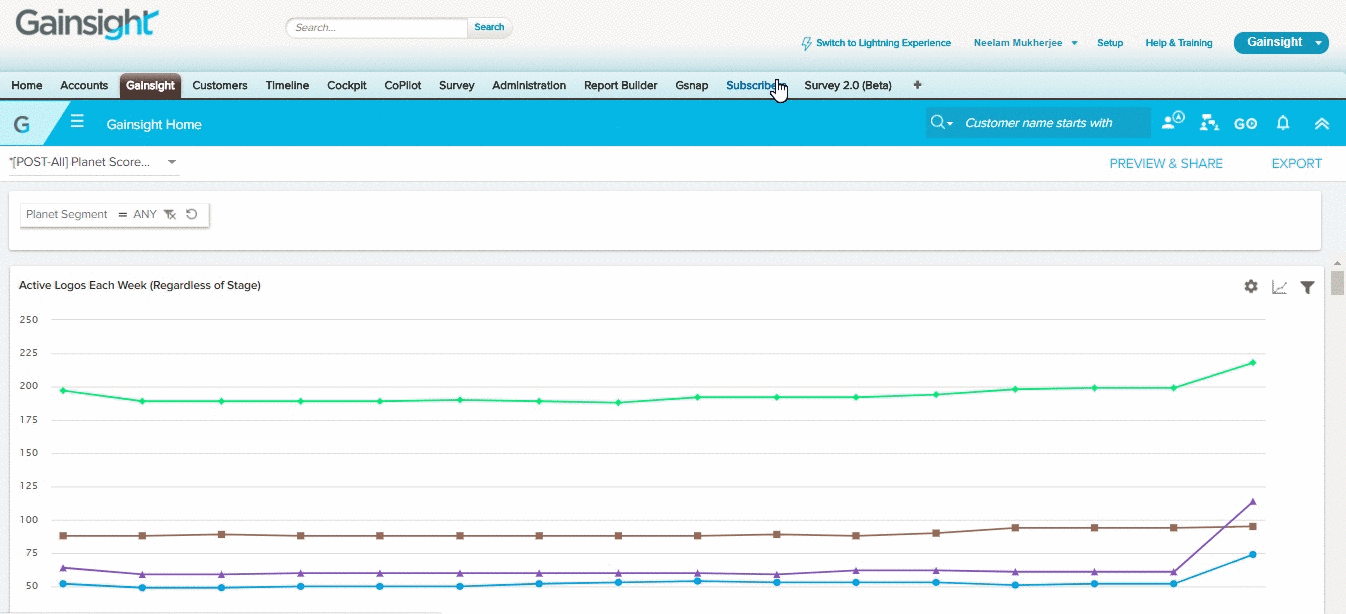Click the 100 y-axis label
This screenshot has width=1346, height=614.
pos(29,520)
